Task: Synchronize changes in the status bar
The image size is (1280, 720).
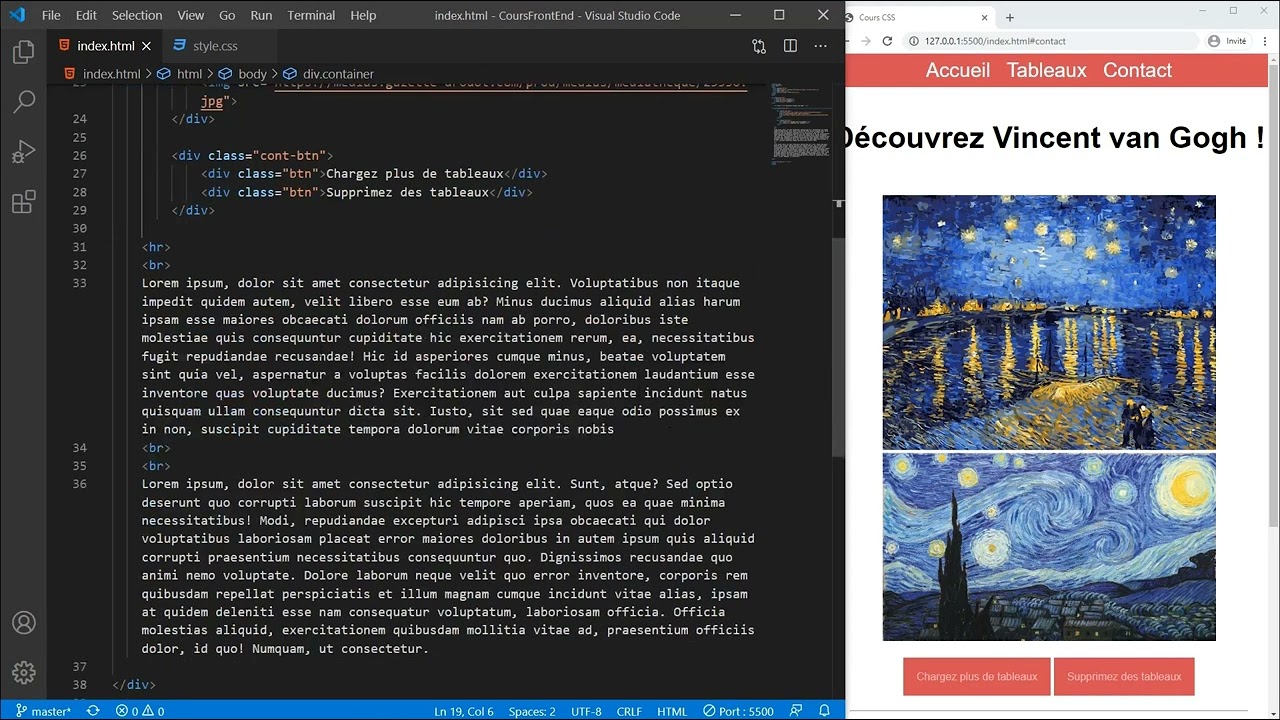Action: pyautogui.click(x=93, y=711)
